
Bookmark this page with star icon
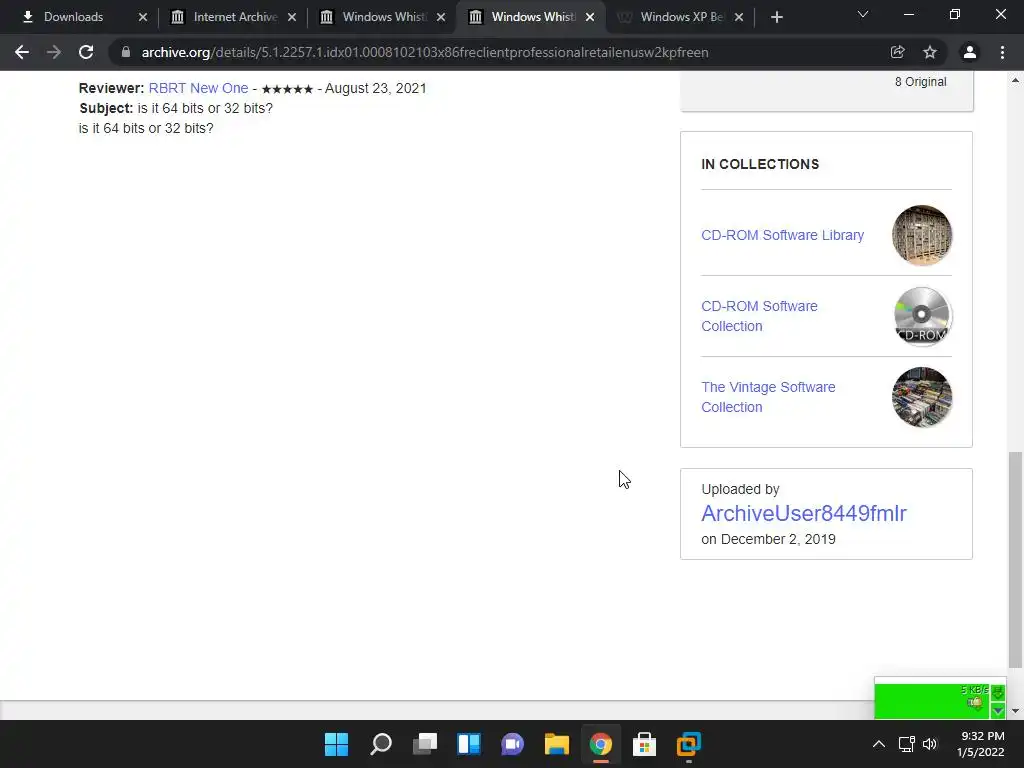[x=930, y=52]
